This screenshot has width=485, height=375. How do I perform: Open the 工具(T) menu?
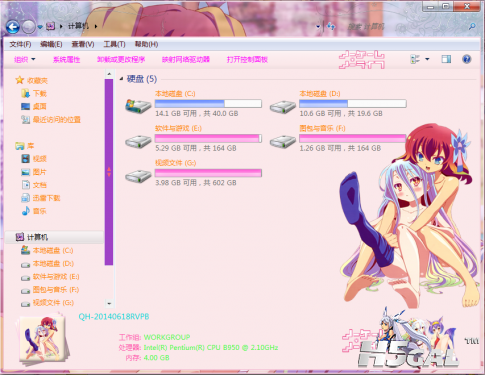tap(114, 44)
